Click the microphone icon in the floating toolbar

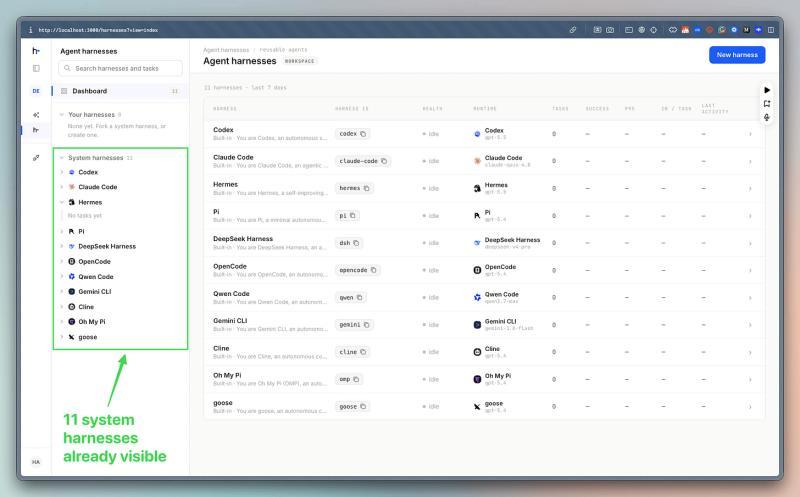(767, 117)
